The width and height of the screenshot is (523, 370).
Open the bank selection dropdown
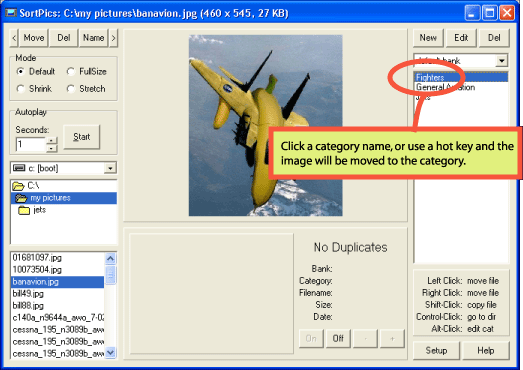(501, 61)
